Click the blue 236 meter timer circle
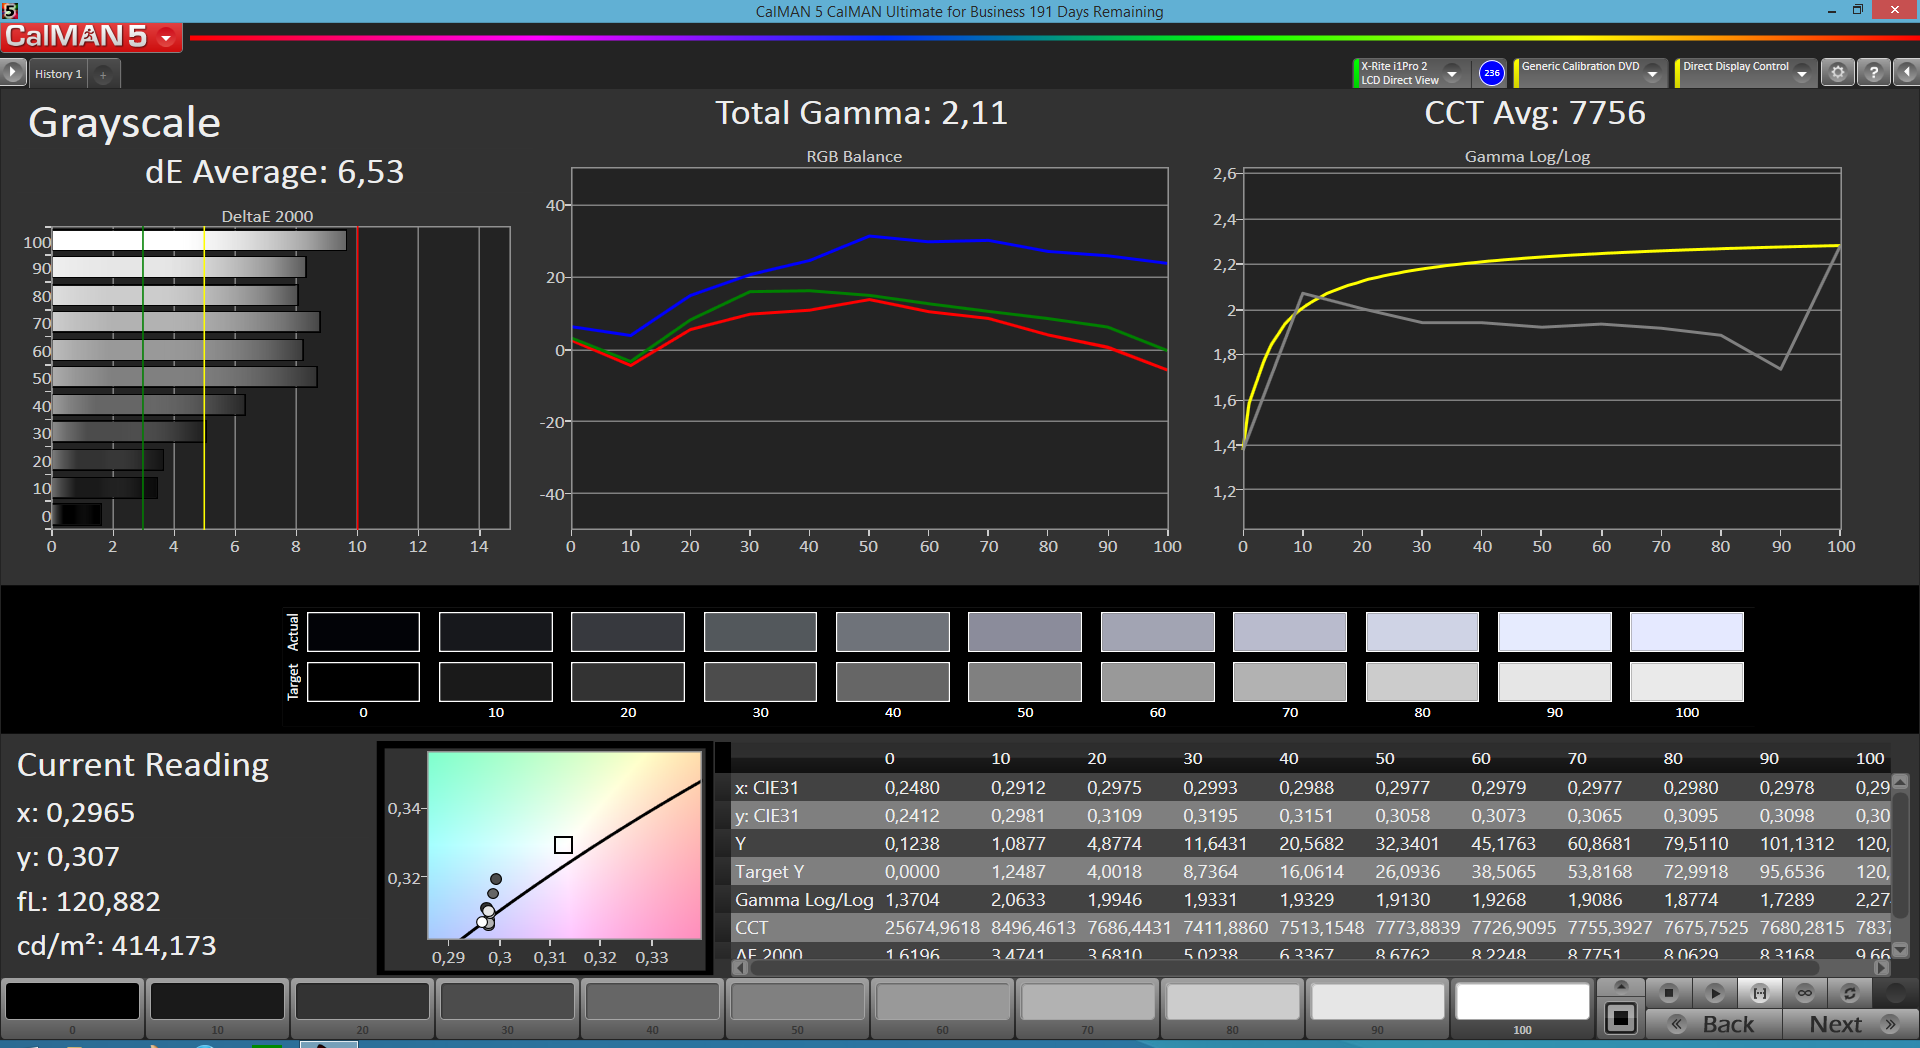The height and width of the screenshot is (1048, 1920). coord(1491,73)
